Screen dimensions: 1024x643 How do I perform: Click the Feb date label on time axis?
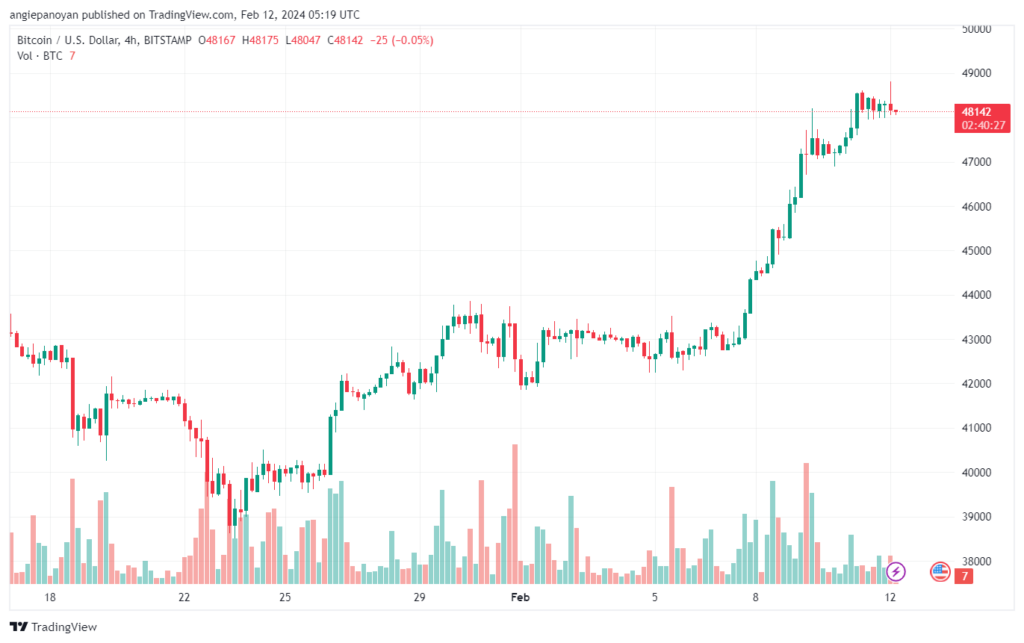click(519, 597)
